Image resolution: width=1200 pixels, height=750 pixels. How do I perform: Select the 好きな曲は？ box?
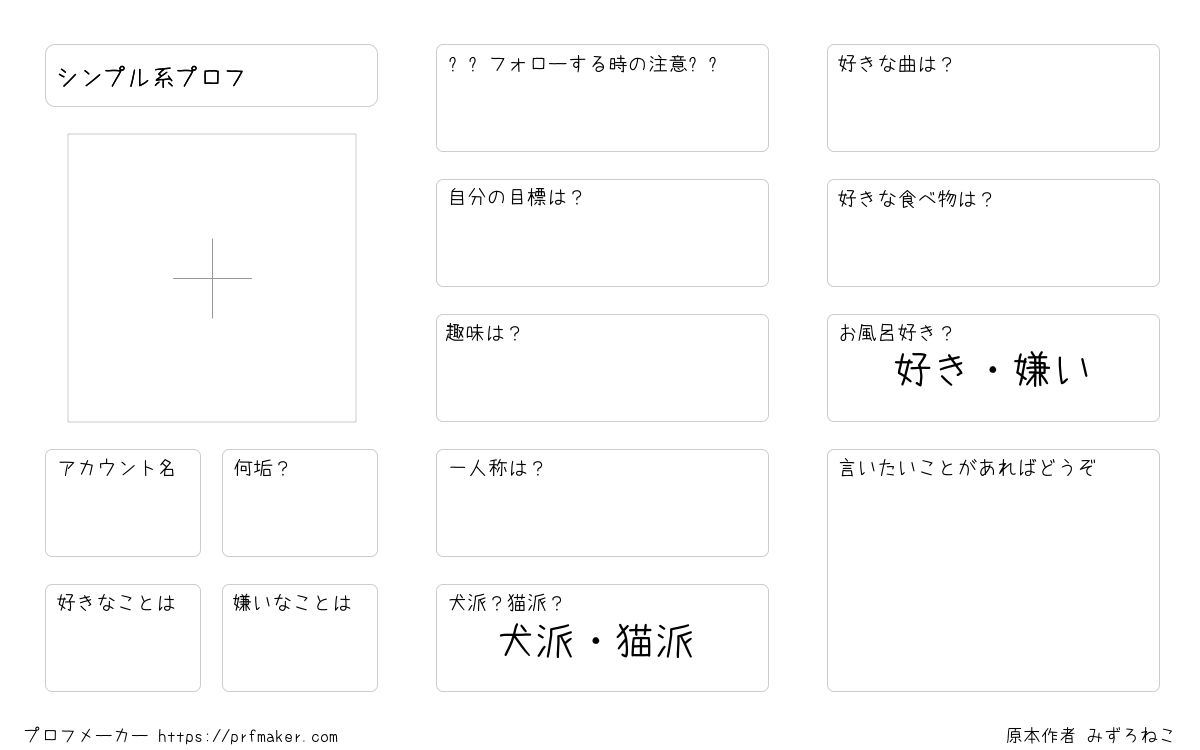click(993, 98)
